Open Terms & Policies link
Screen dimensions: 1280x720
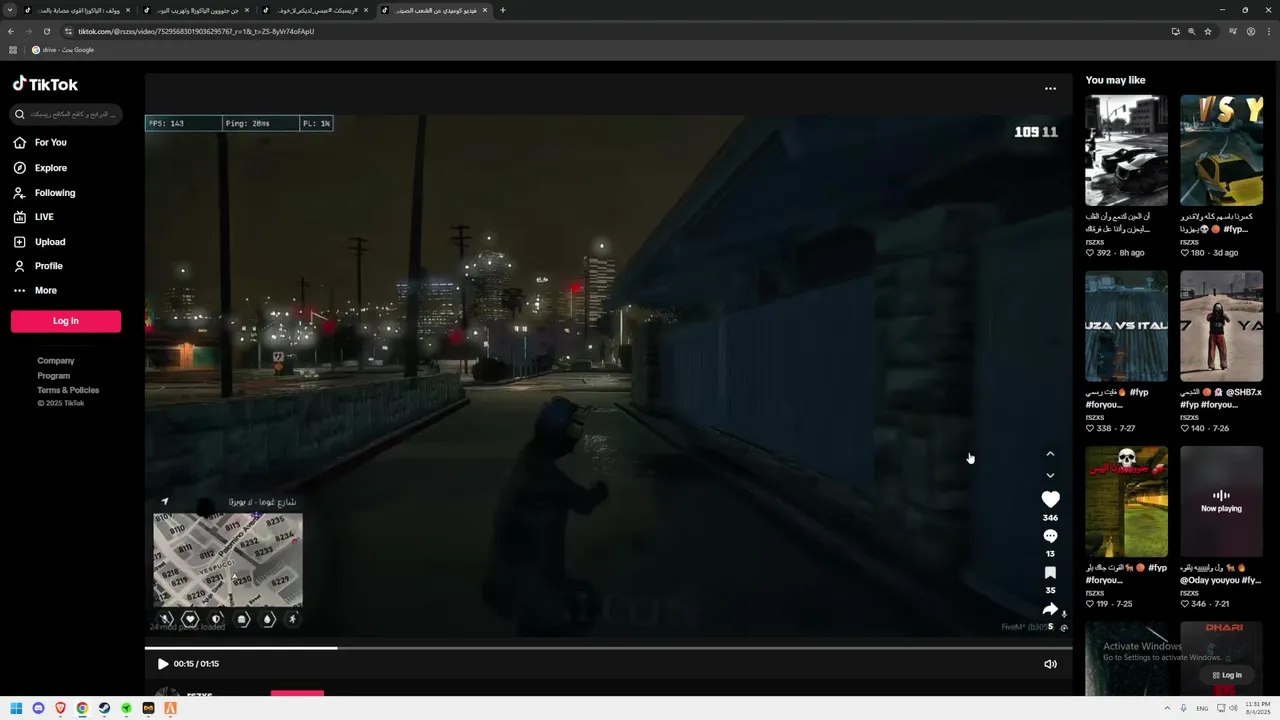pyautogui.click(x=68, y=390)
